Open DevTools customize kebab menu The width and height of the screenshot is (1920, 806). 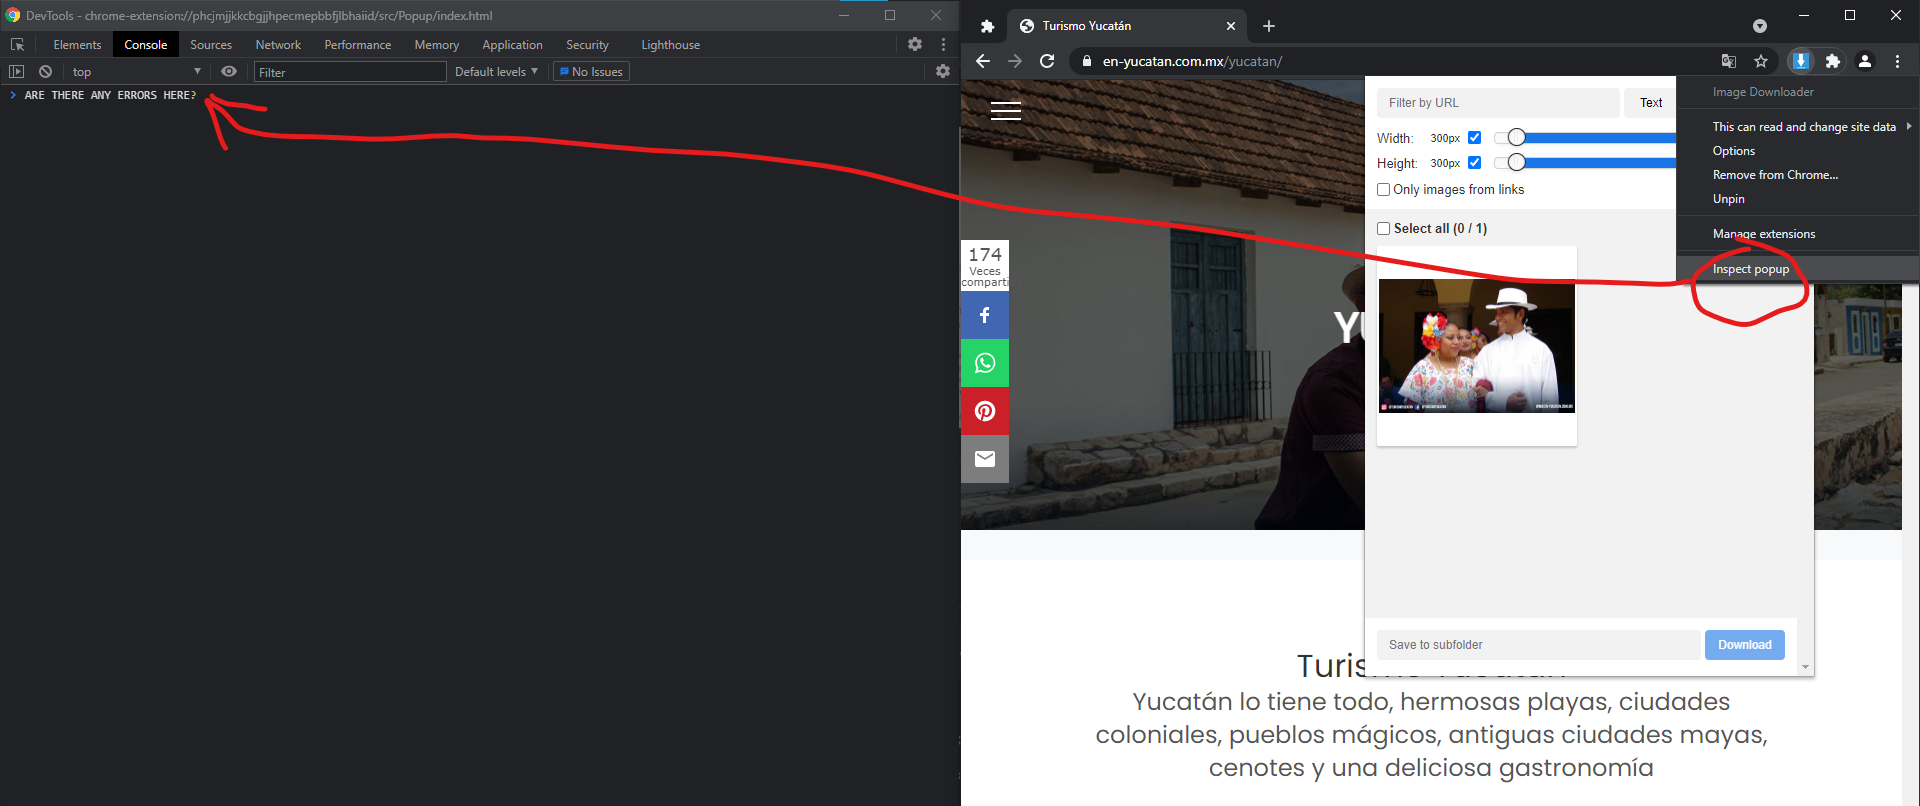943,44
